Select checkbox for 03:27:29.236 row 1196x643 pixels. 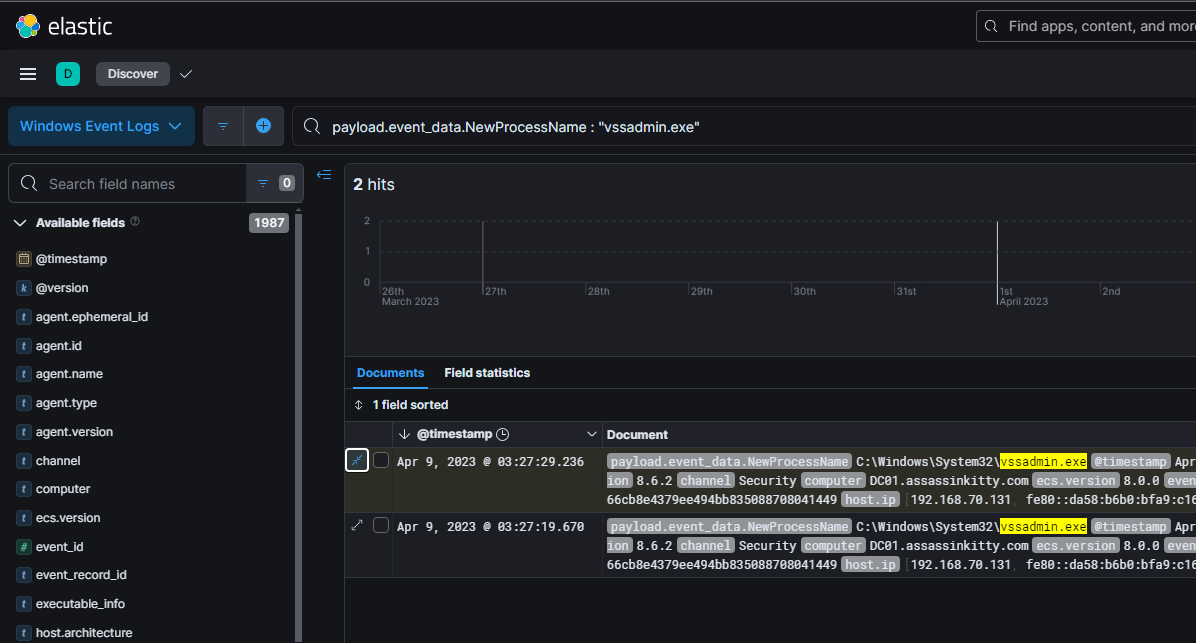(381, 460)
